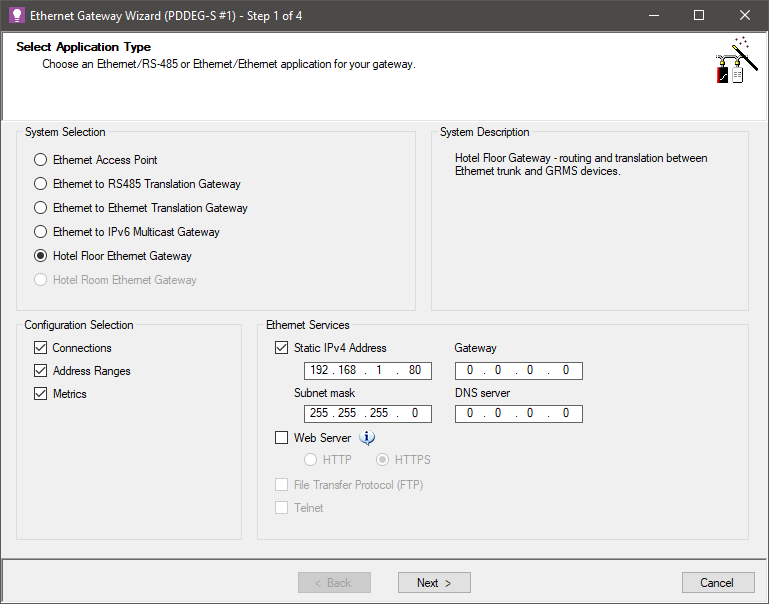Choose Ethernet to Ethernet Translation Gateway
The image size is (769, 604).
point(40,208)
